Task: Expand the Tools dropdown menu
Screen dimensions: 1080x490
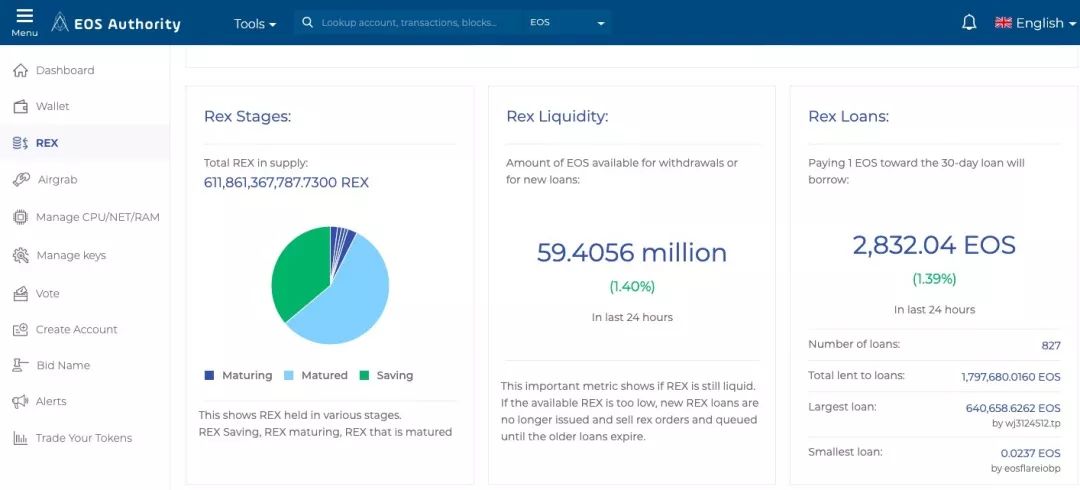Action: [x=255, y=23]
